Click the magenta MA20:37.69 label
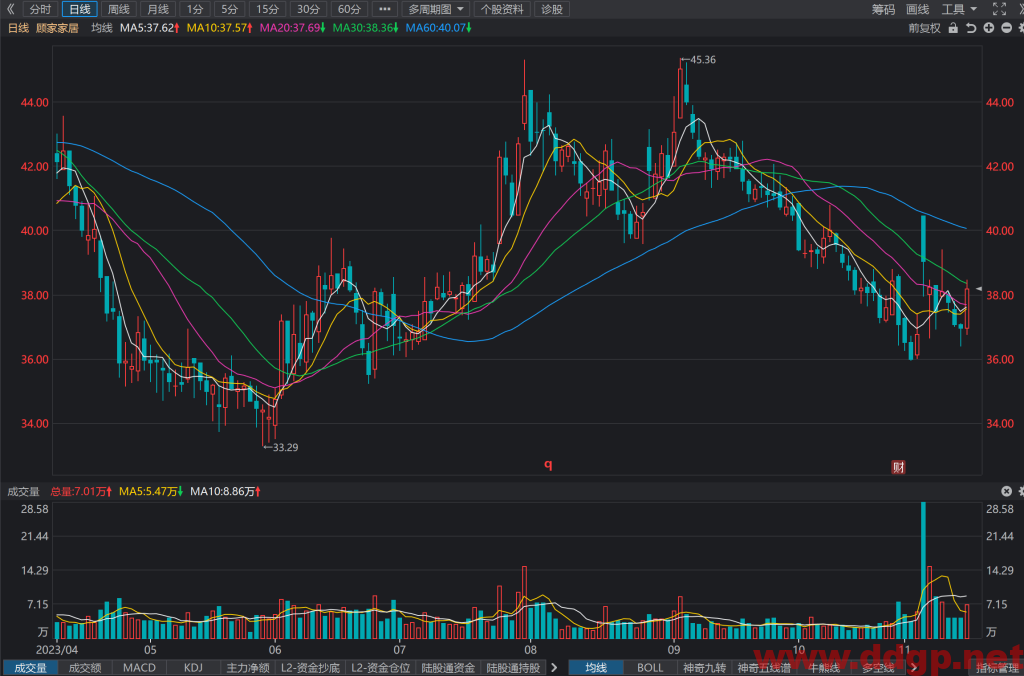 293,28
